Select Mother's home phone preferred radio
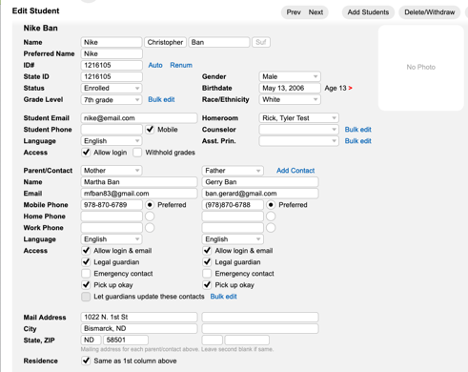The image size is (468, 372). click(x=150, y=216)
